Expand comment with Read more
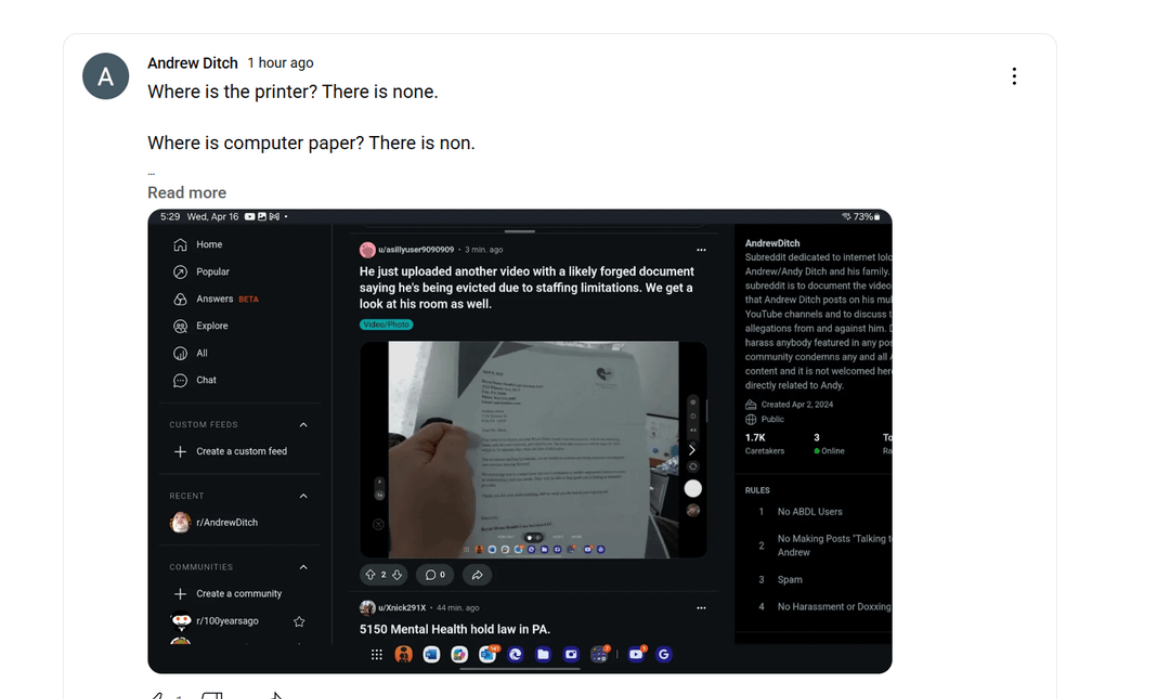 (187, 192)
